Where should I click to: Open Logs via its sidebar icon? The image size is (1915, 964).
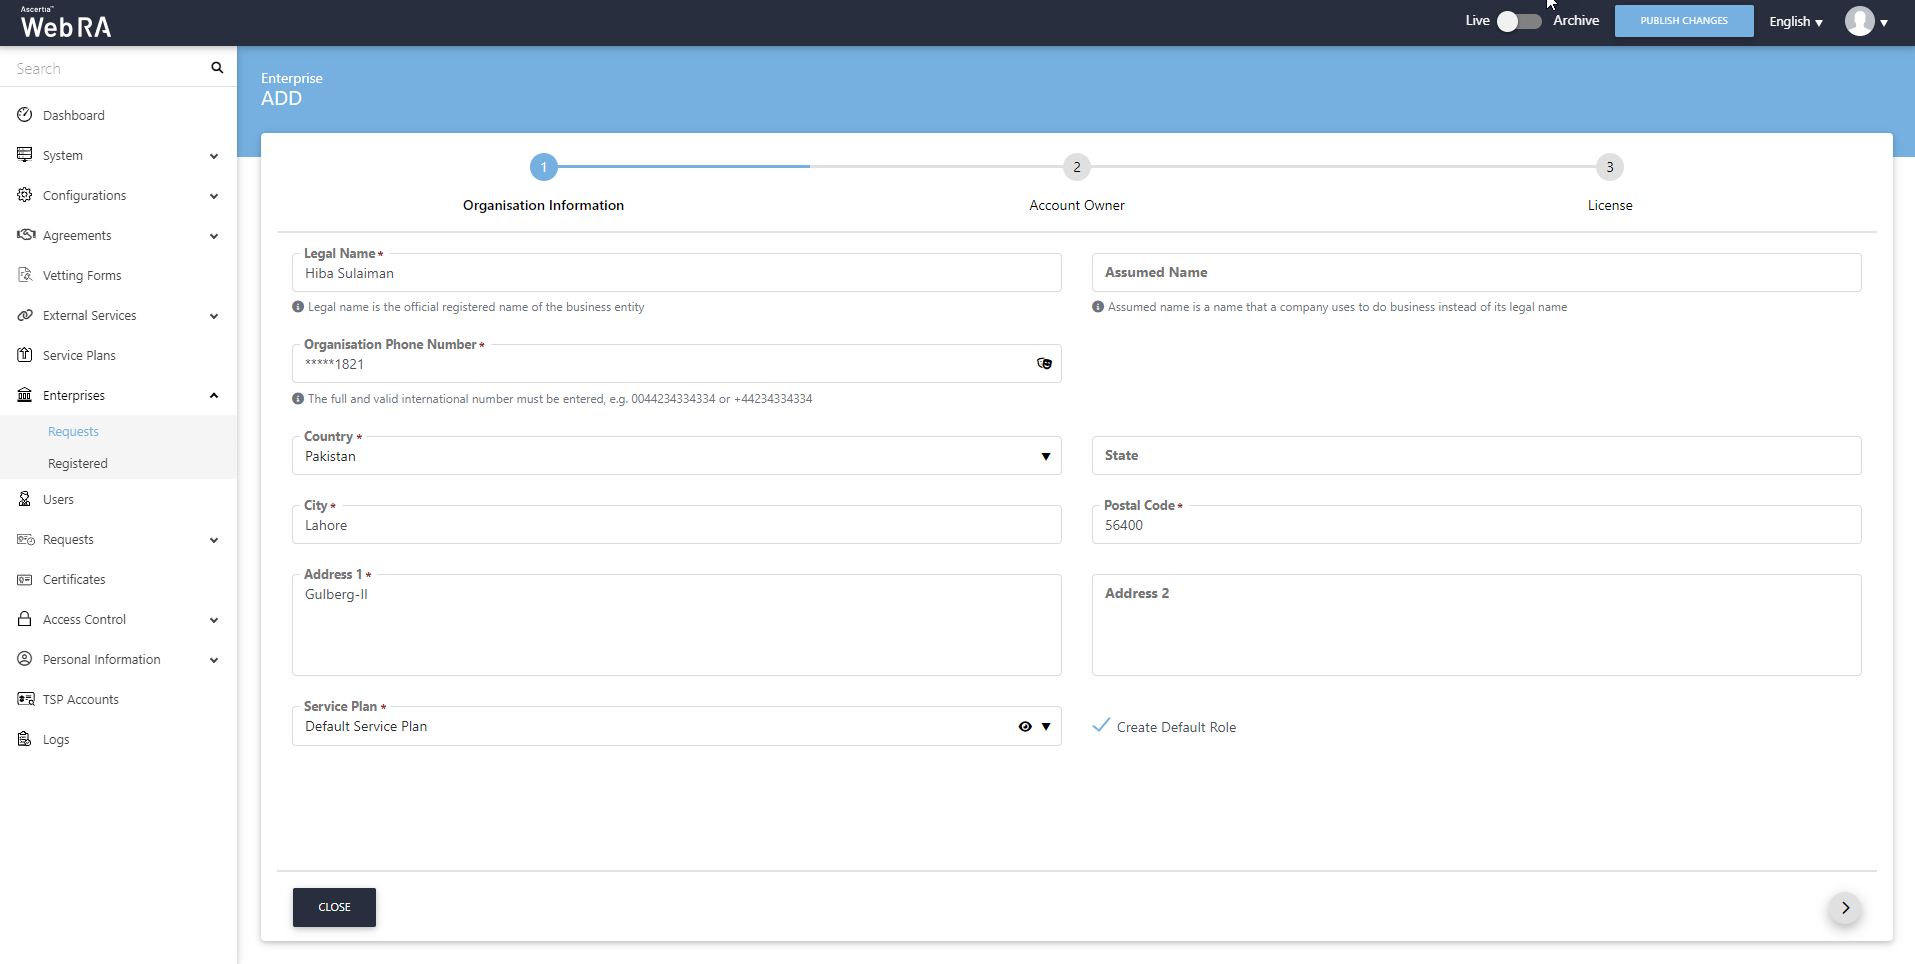(x=25, y=739)
